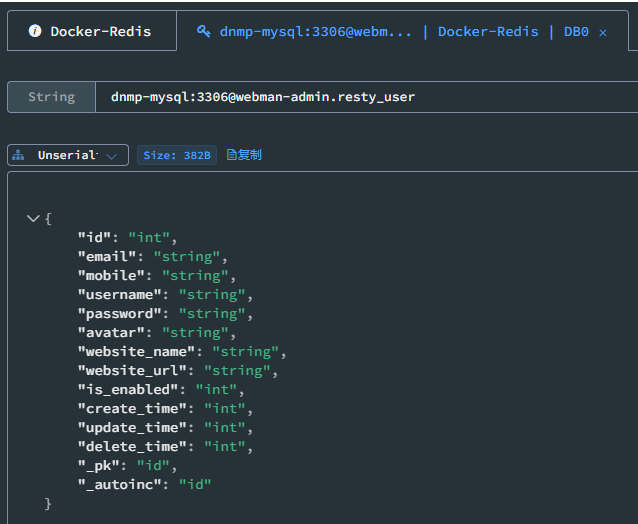The width and height of the screenshot is (638, 524).
Task: Click the "avatar" key in JSON
Action: click(x=111, y=333)
